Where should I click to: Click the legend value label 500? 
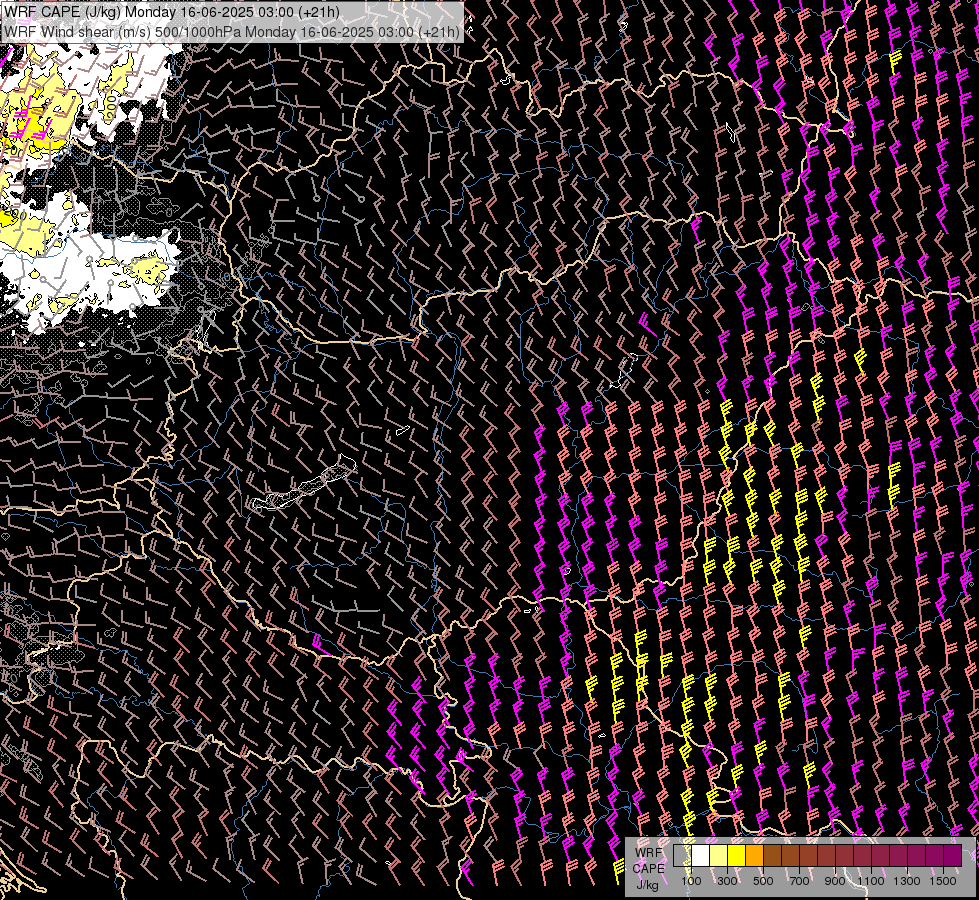click(x=763, y=881)
